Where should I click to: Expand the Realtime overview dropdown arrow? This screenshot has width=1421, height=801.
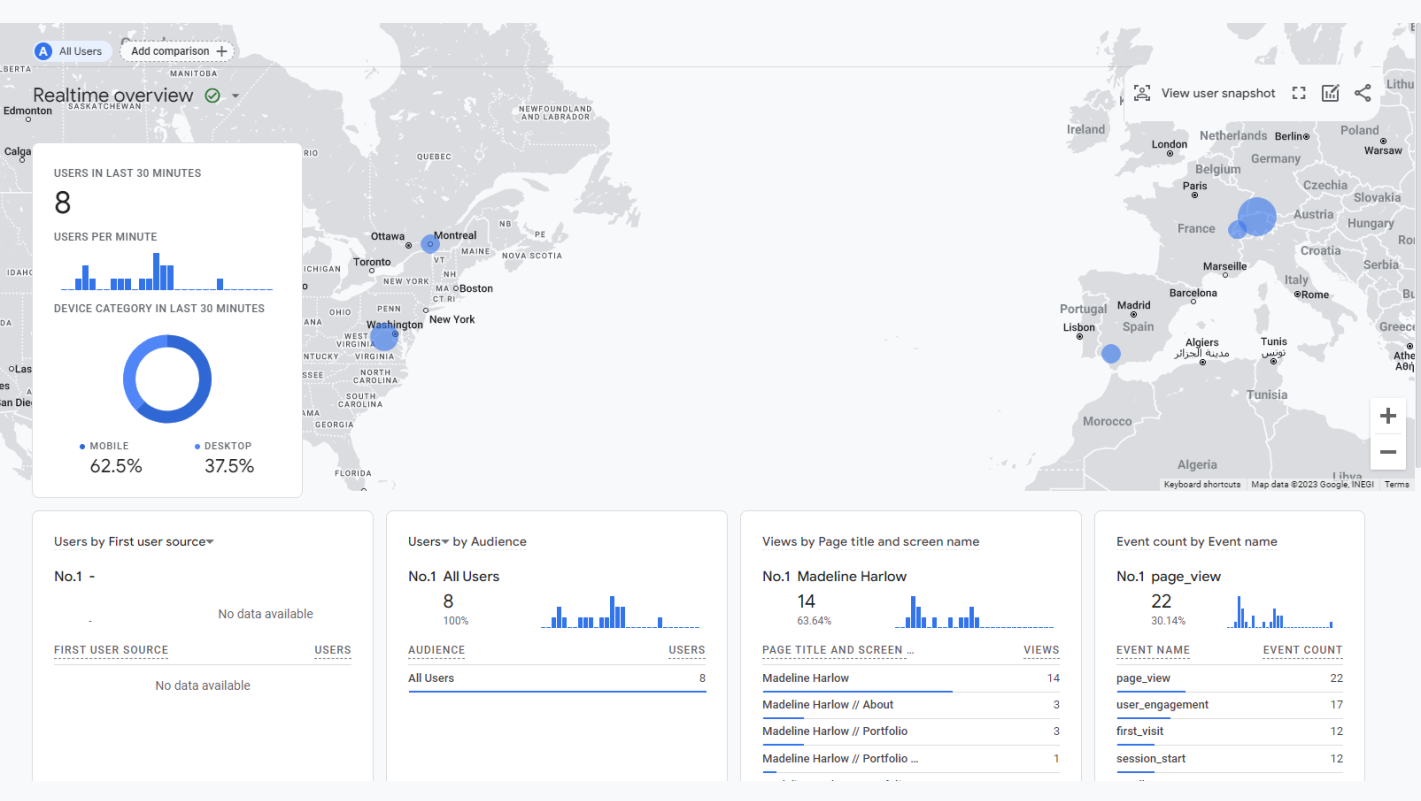click(x=236, y=96)
